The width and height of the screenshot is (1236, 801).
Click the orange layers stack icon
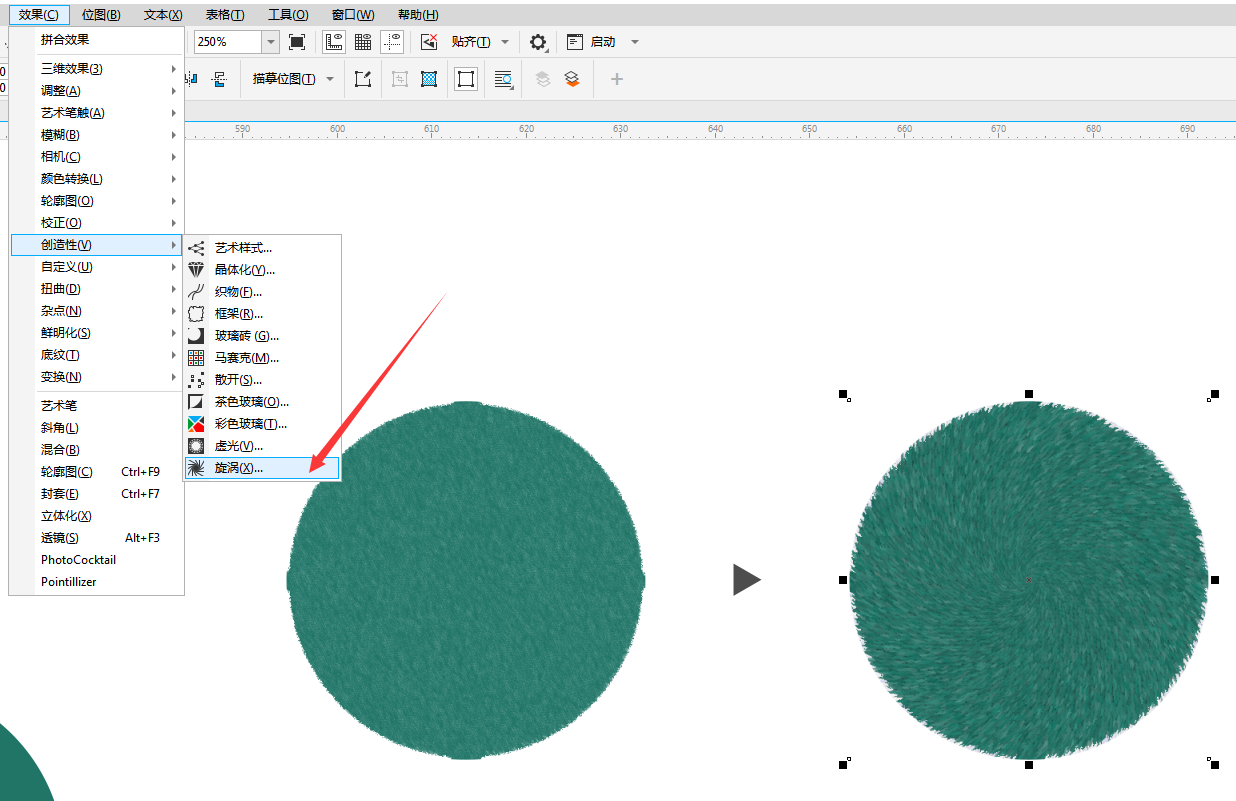click(572, 79)
